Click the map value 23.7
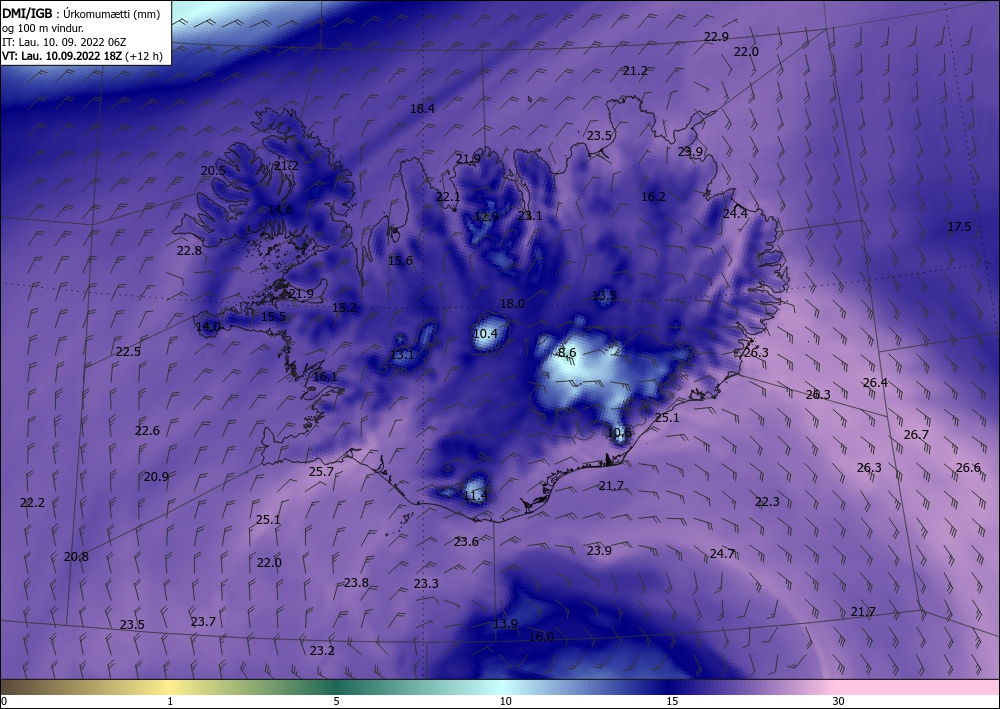The height and width of the screenshot is (709, 1000). coord(203,621)
